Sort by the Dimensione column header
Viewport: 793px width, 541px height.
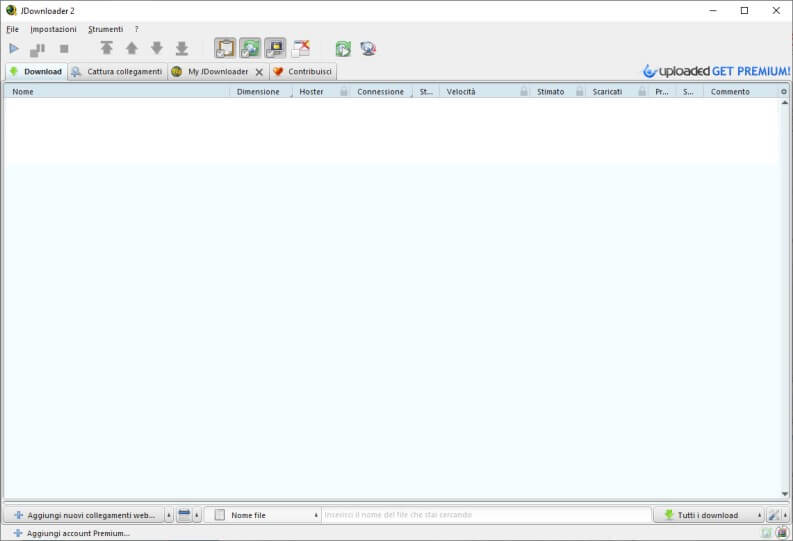260,92
